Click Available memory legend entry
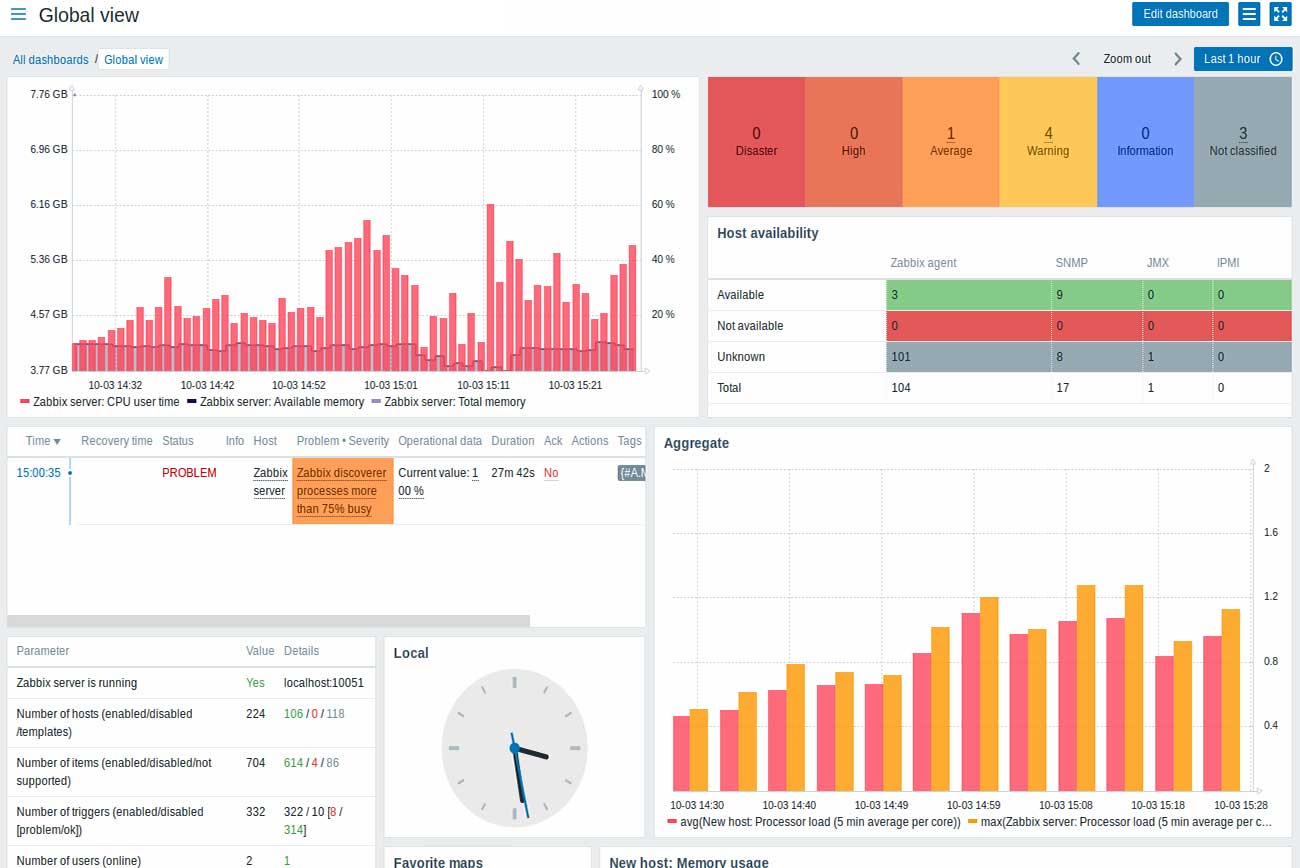The width and height of the screenshot is (1300, 868). [x=275, y=402]
